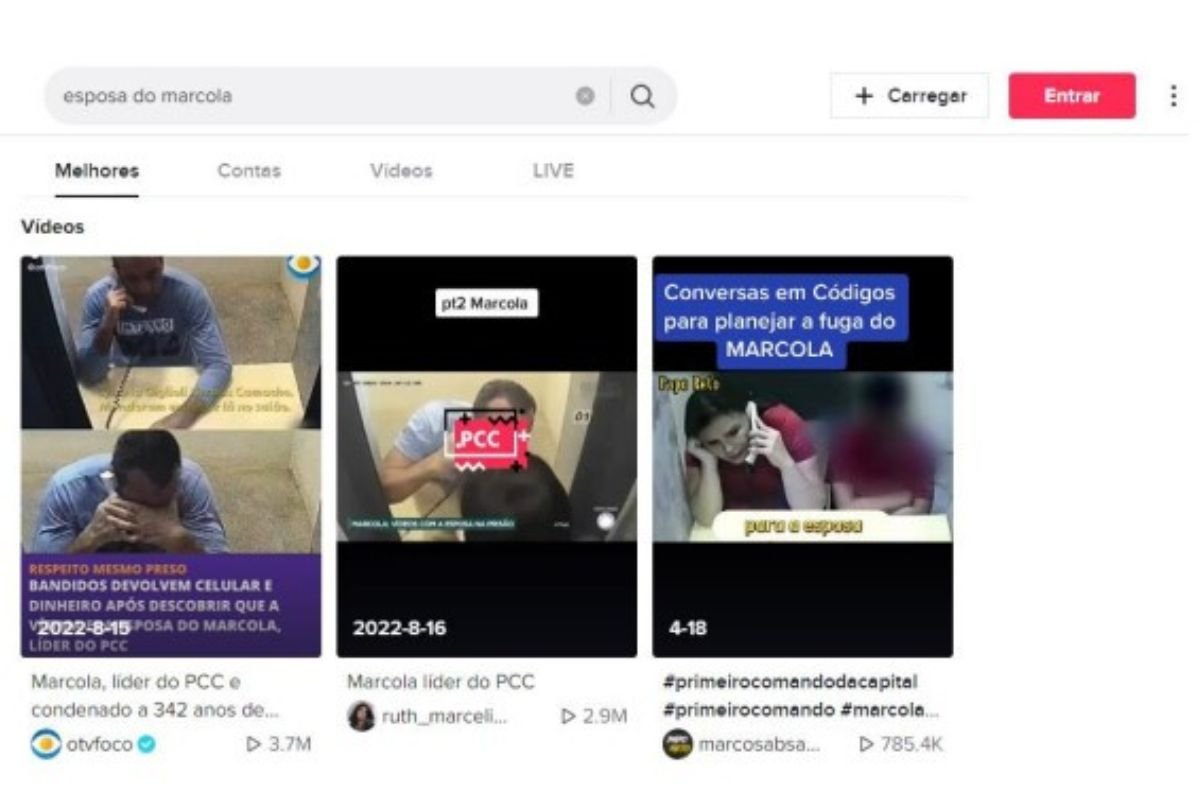
Task: Open the video thumbnail dated 2022-8-15
Action: pyautogui.click(x=171, y=456)
